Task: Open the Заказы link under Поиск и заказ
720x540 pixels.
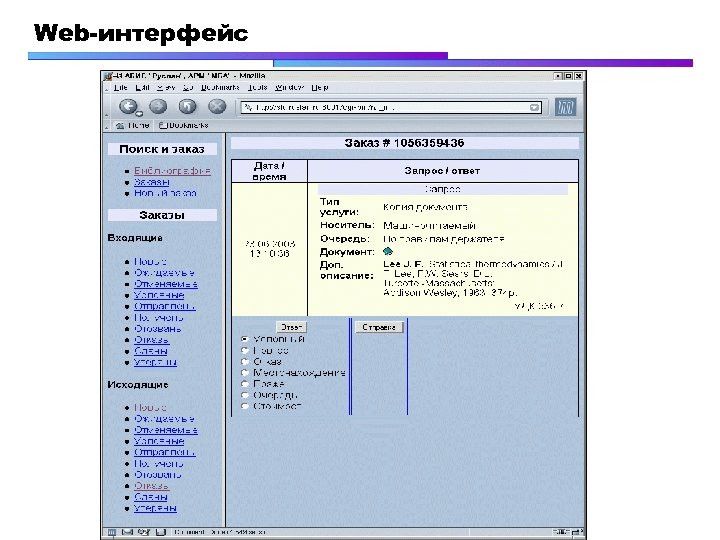Action: [x=152, y=182]
